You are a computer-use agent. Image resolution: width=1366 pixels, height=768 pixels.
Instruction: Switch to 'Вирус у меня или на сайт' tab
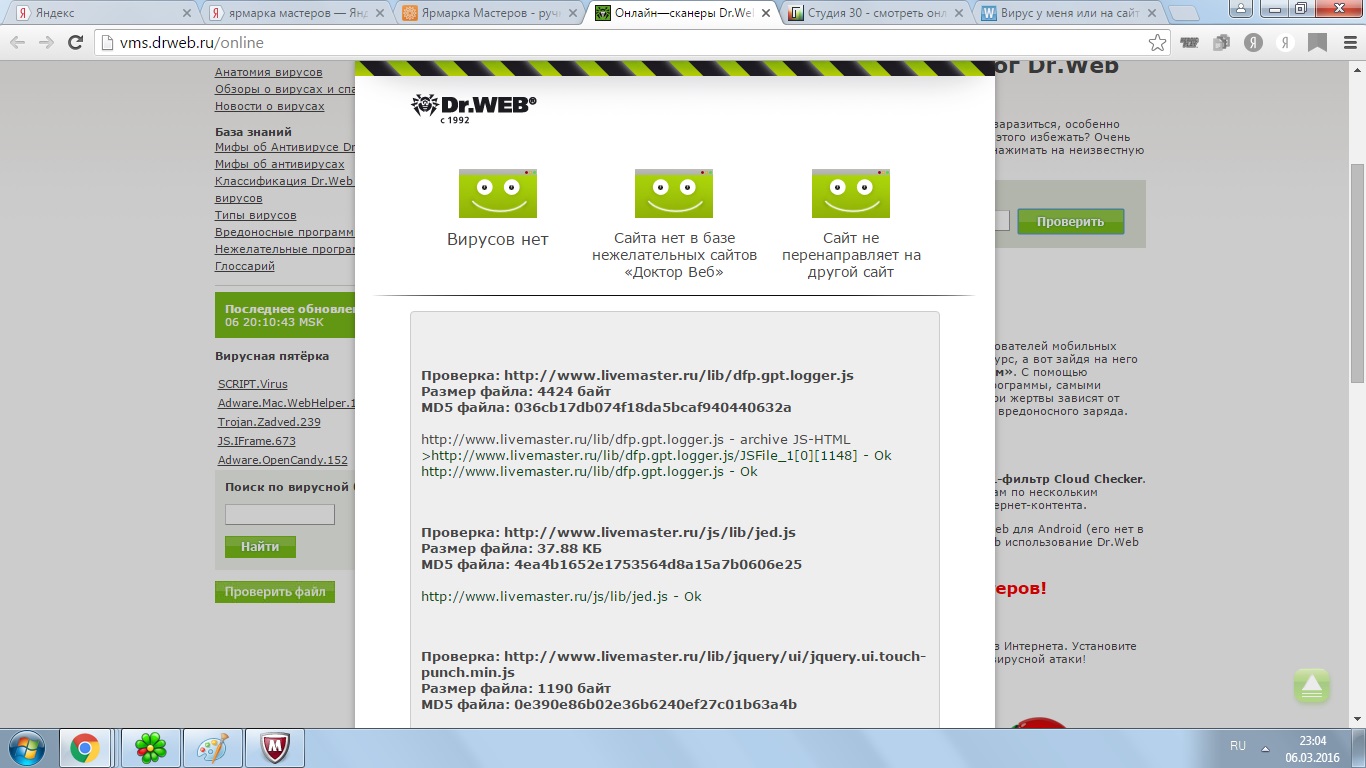1067,14
